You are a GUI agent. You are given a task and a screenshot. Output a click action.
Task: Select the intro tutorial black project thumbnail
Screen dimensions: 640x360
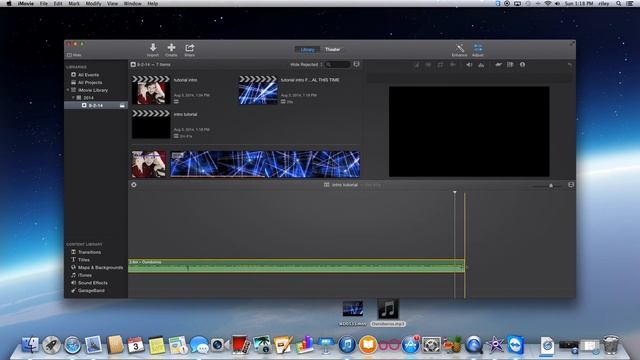pos(151,124)
